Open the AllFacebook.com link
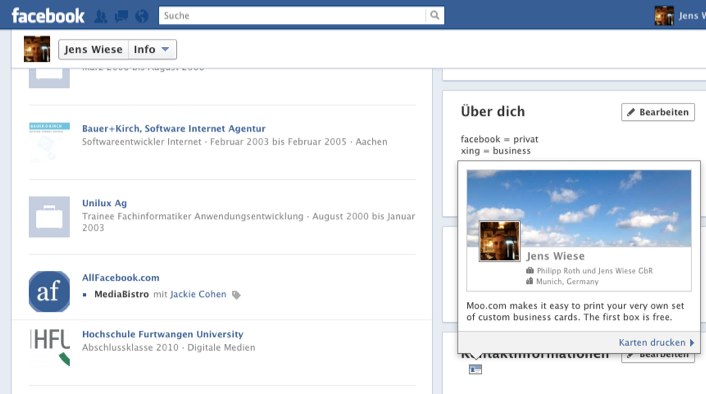 [x=121, y=278]
